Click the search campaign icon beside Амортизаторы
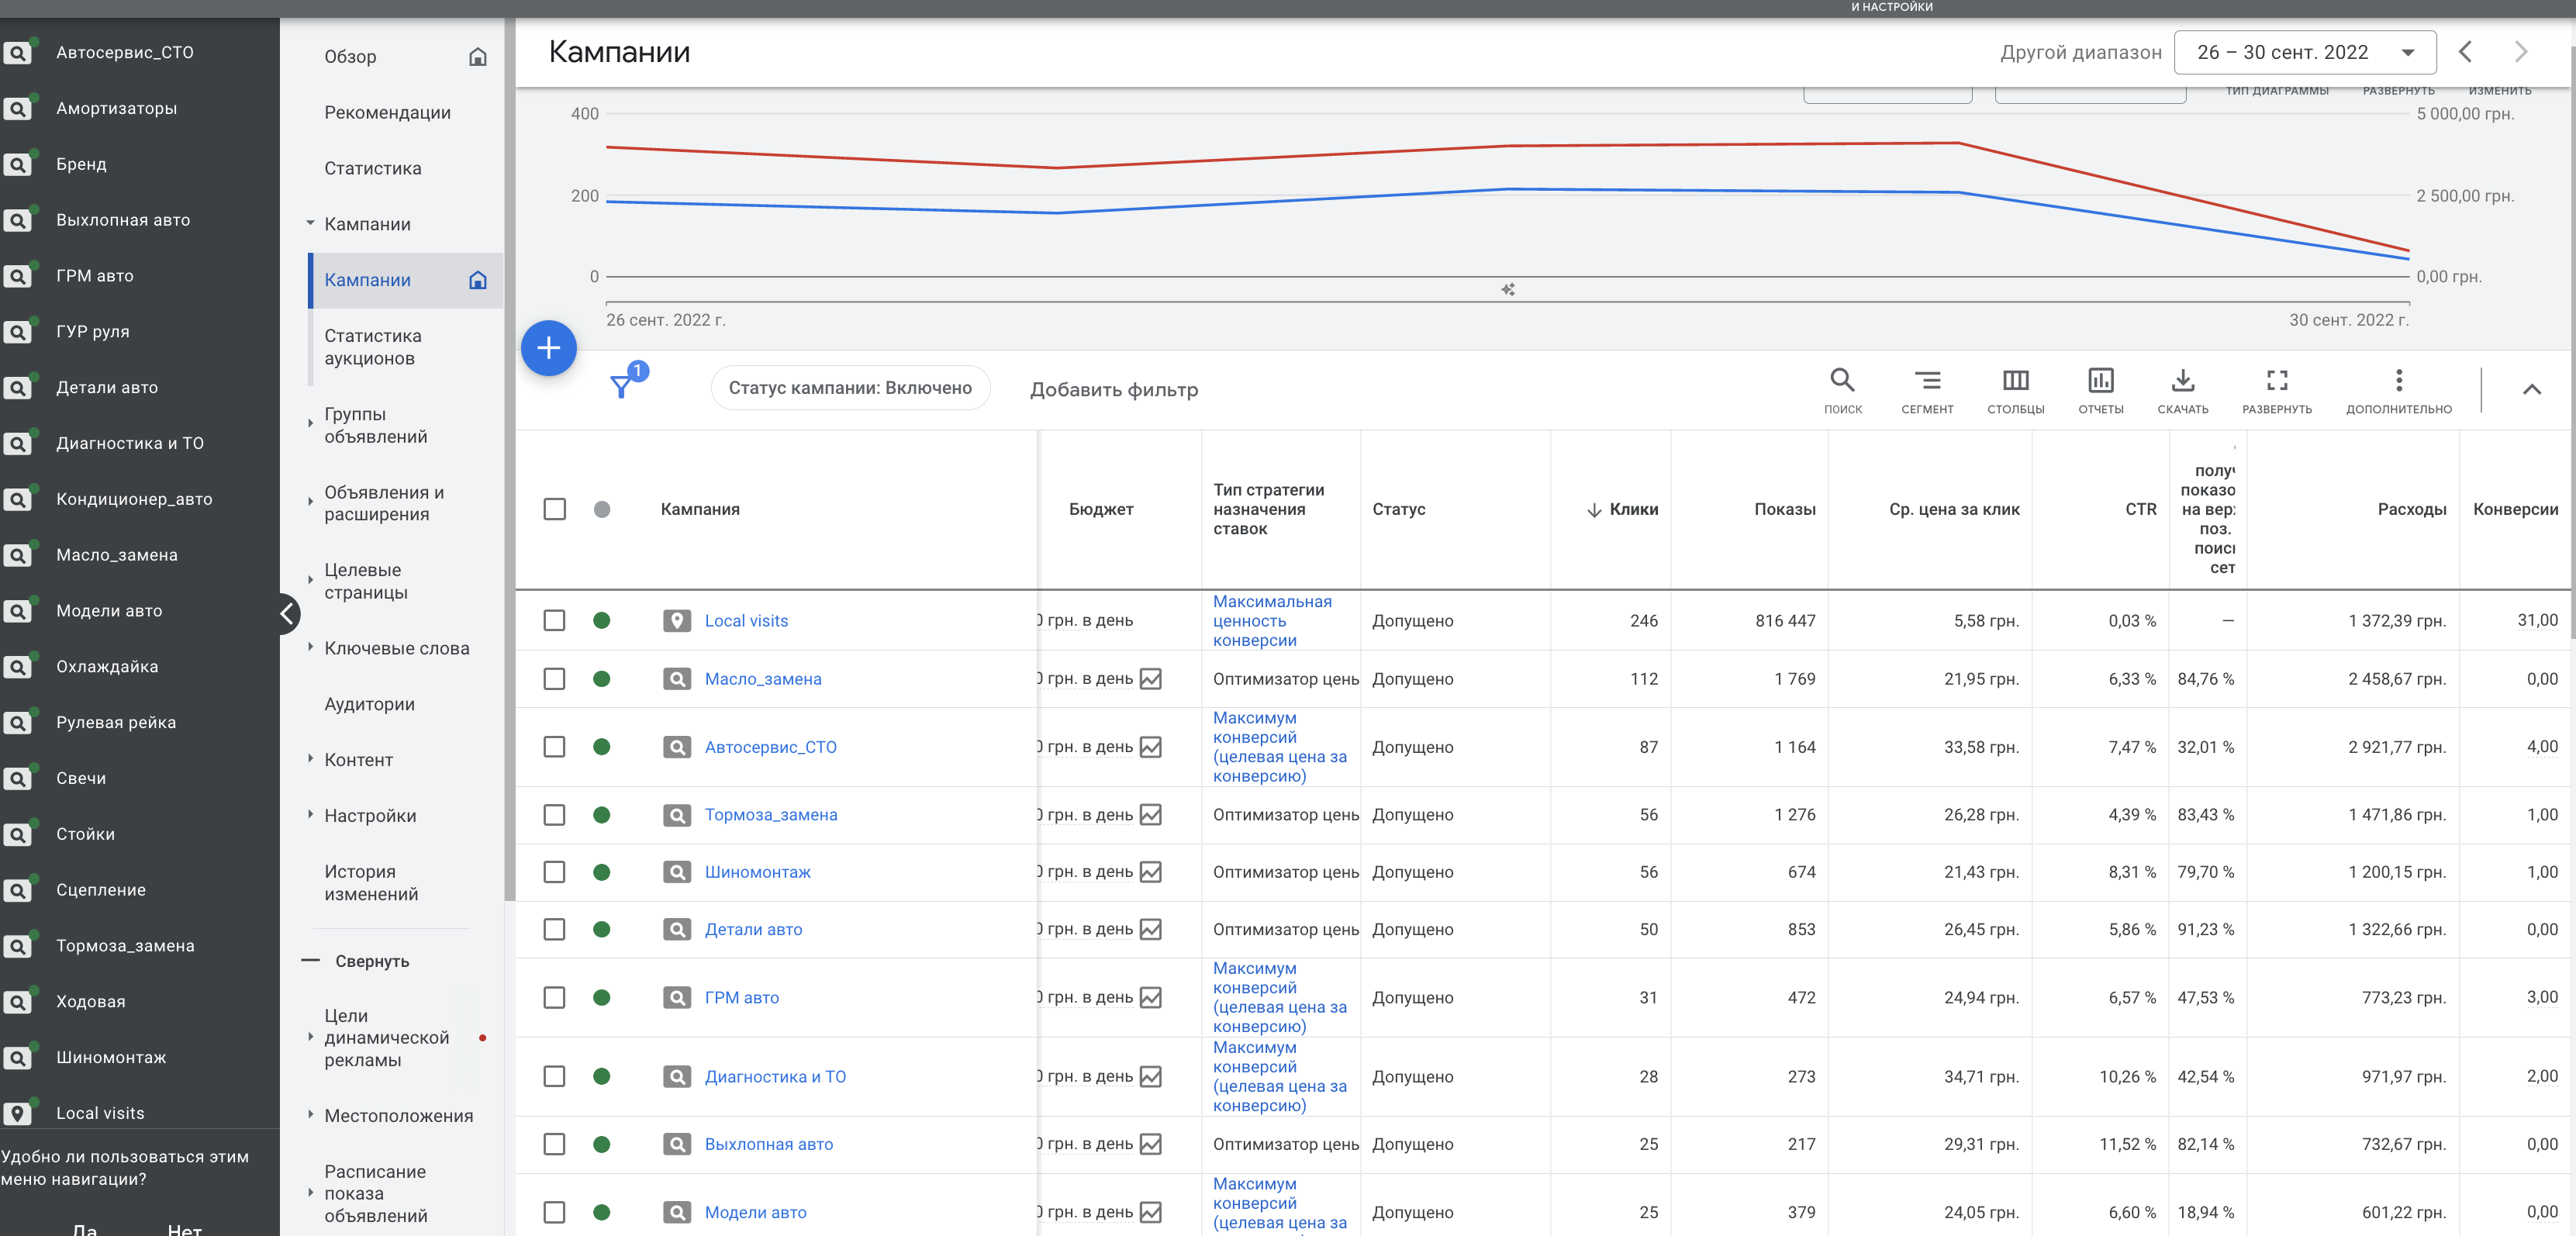Image resolution: width=2576 pixels, height=1236 pixels. (18, 108)
